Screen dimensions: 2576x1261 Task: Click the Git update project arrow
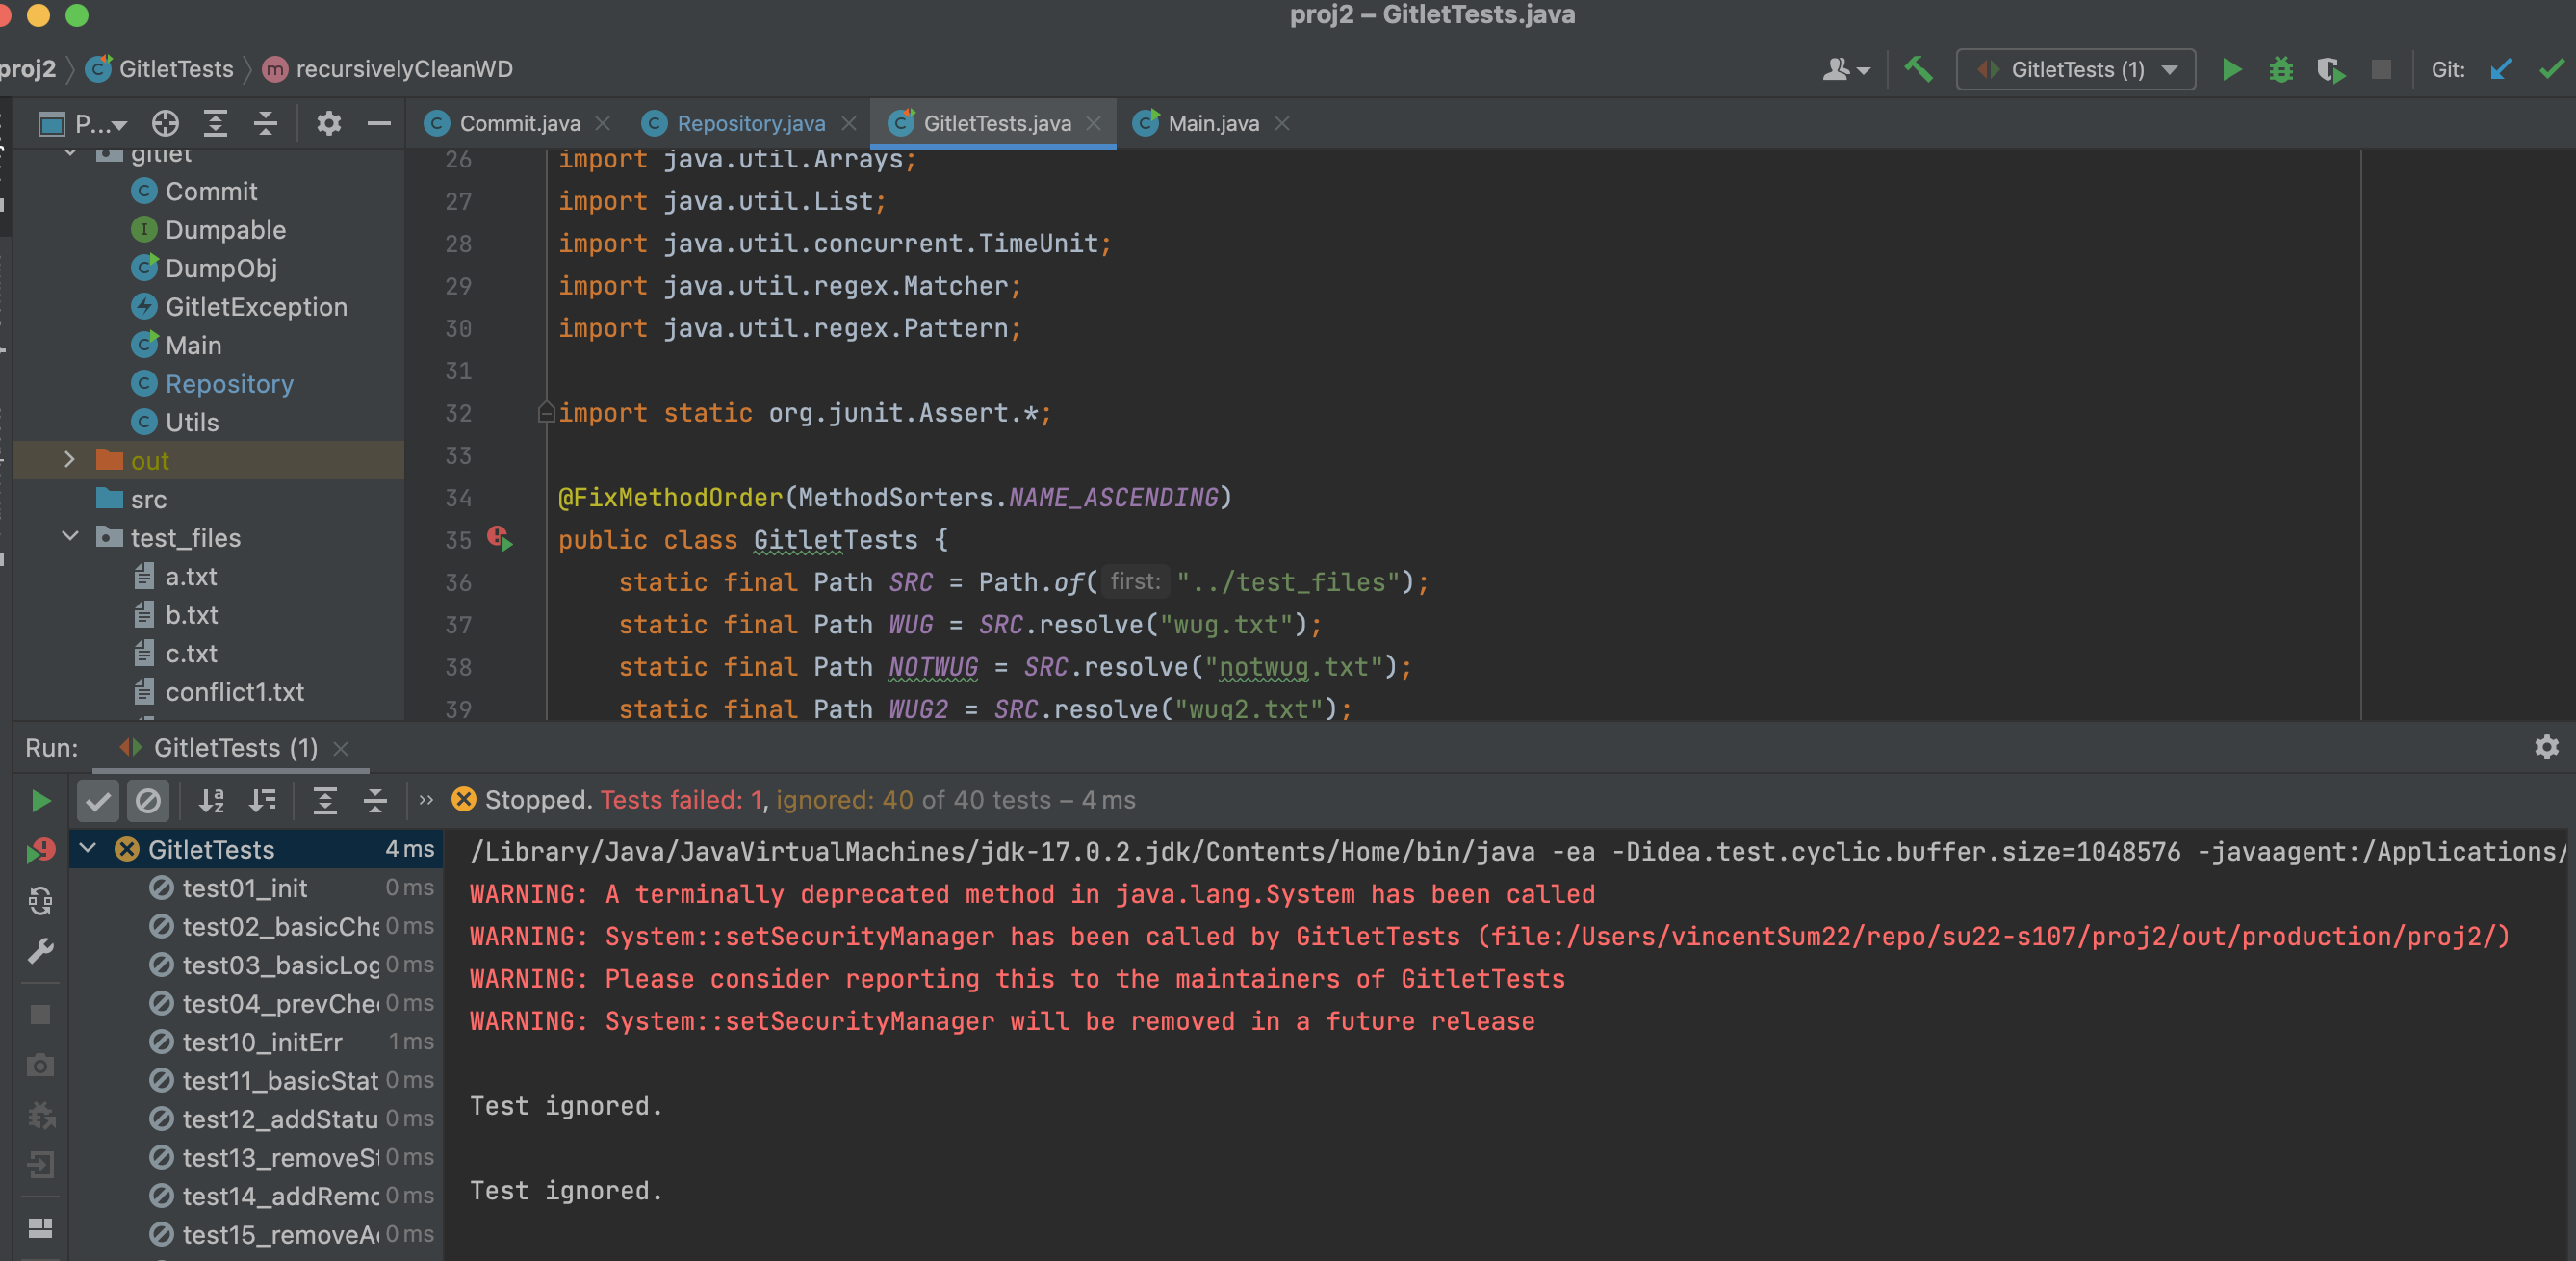[x=2500, y=70]
